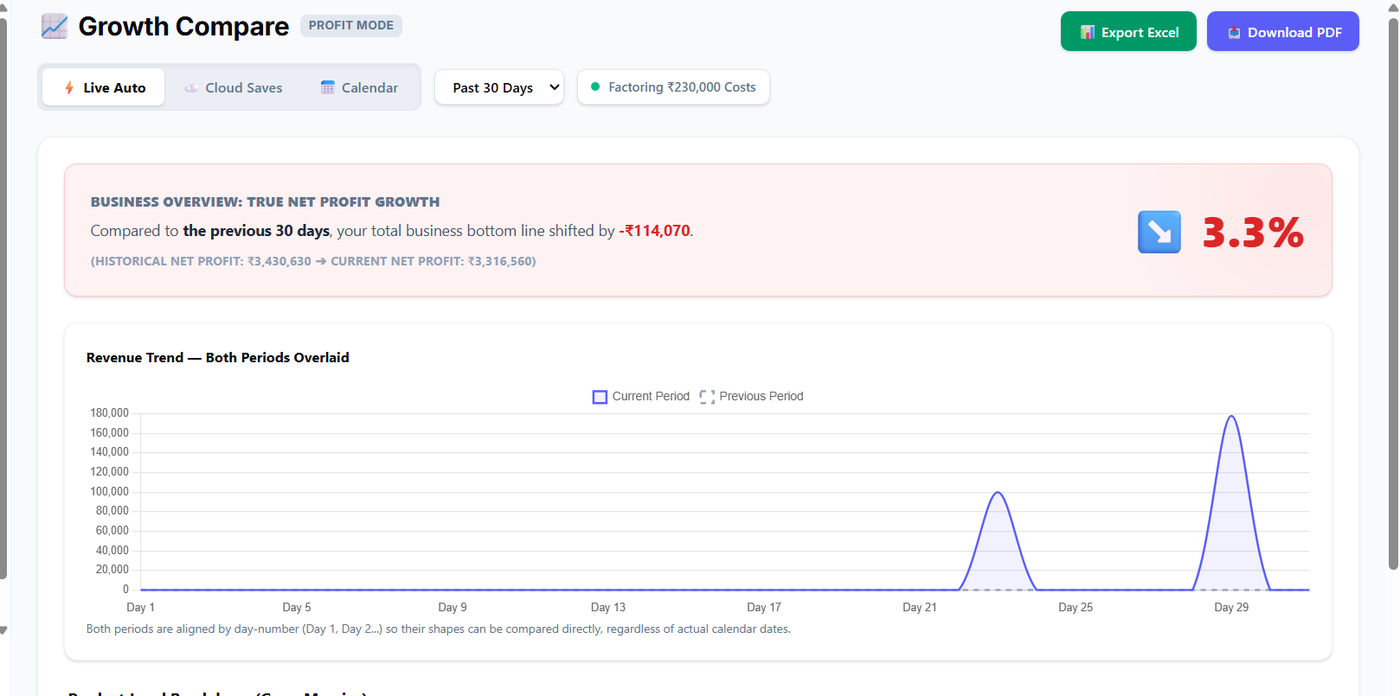The image size is (1400, 696).
Task: Click the 100,000 y-axis value
Action: click(x=109, y=491)
